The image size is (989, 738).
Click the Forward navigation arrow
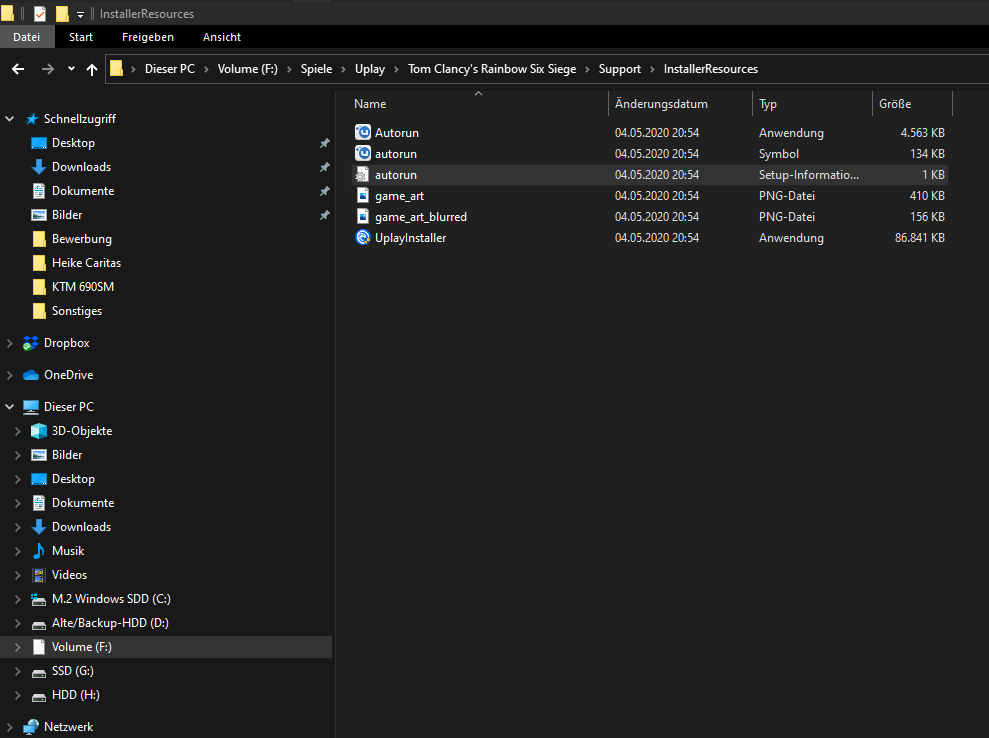coord(48,69)
